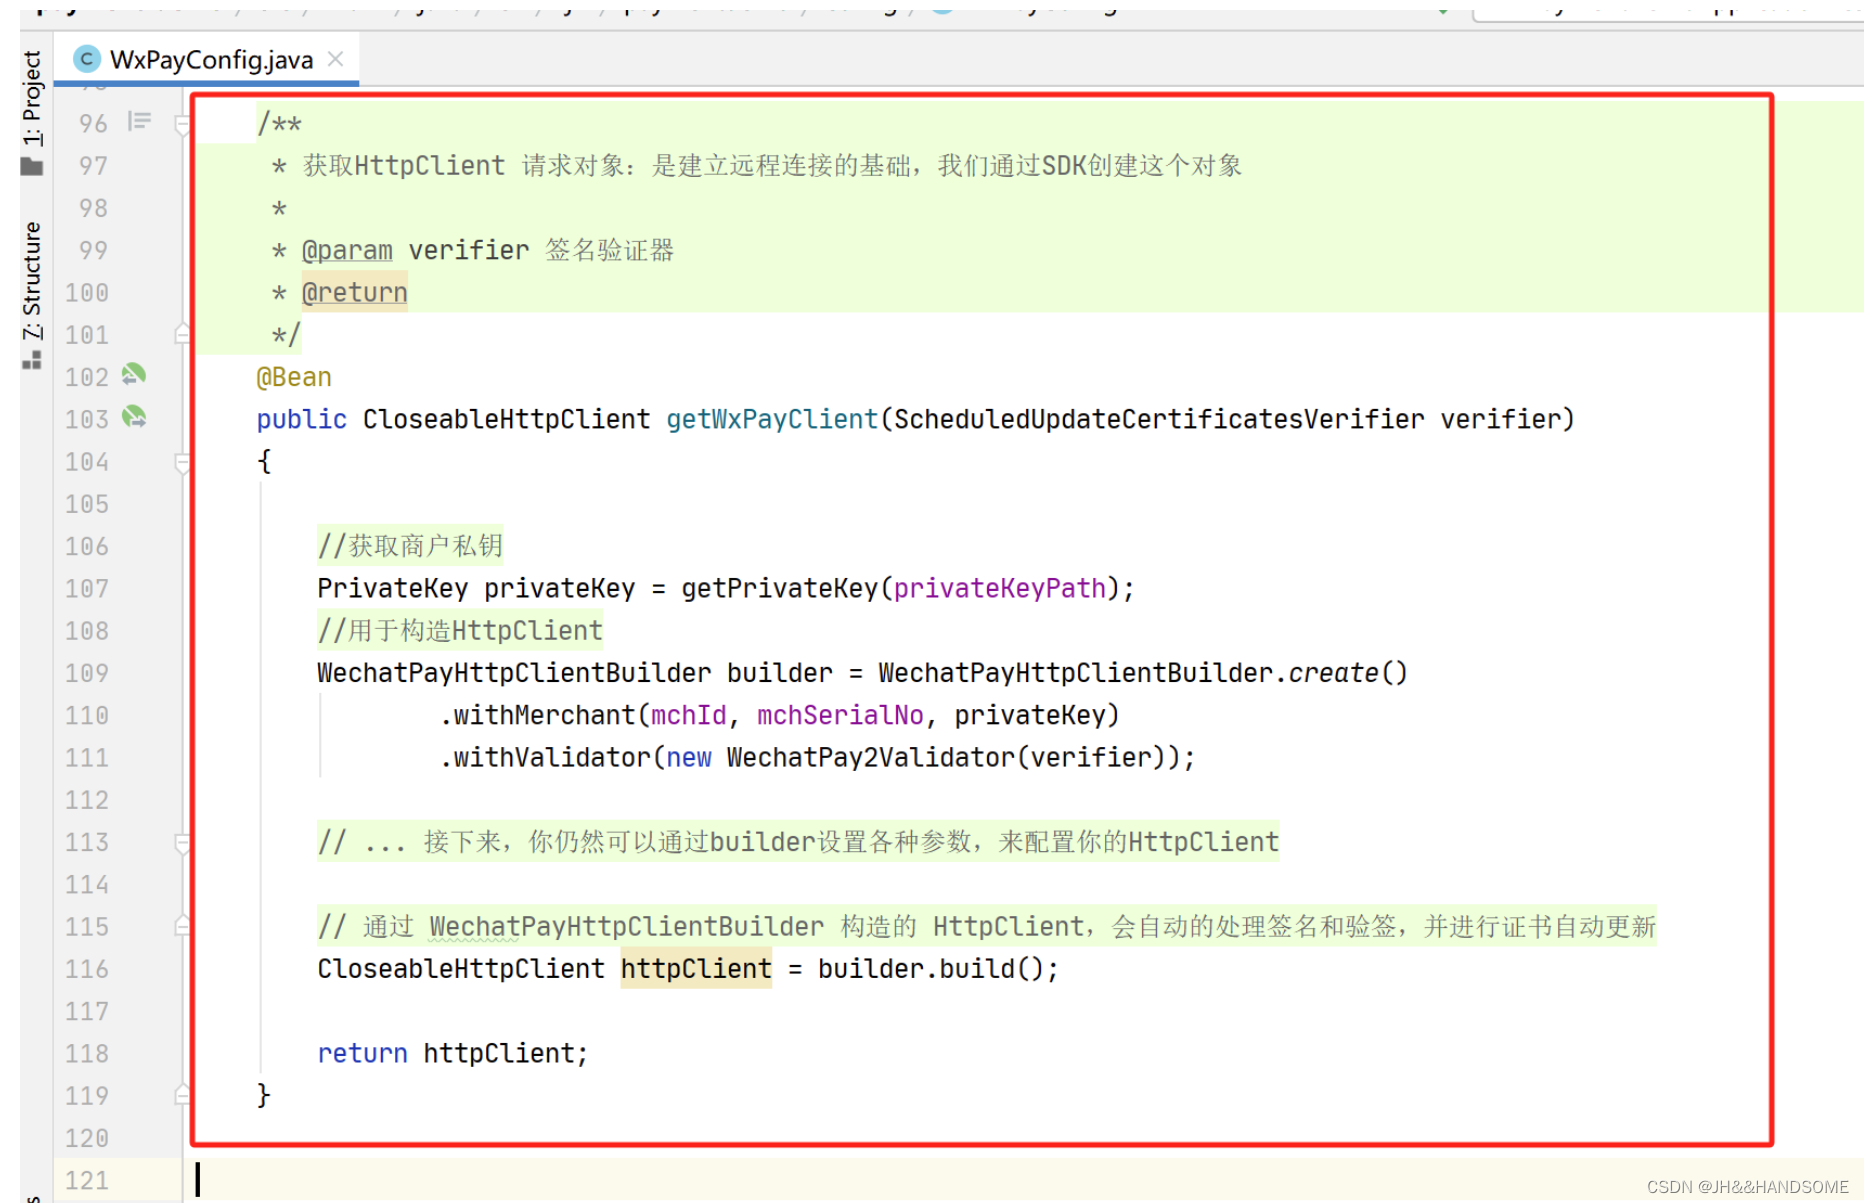Open the Project tool window
The height and width of the screenshot is (1203, 1864).
click(x=32, y=98)
